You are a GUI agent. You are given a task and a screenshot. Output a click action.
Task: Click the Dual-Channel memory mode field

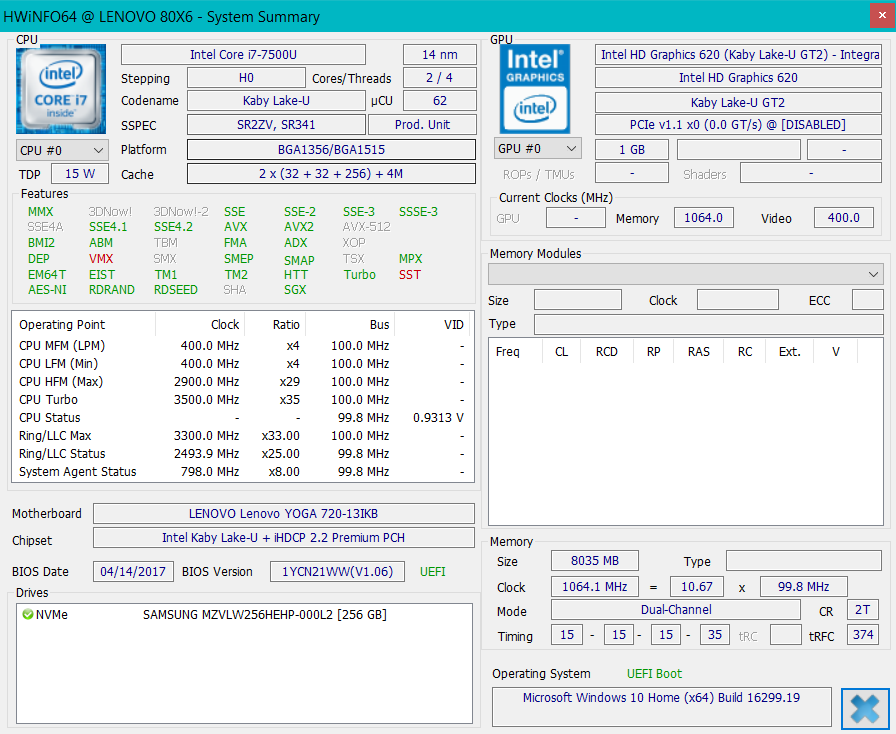675,610
